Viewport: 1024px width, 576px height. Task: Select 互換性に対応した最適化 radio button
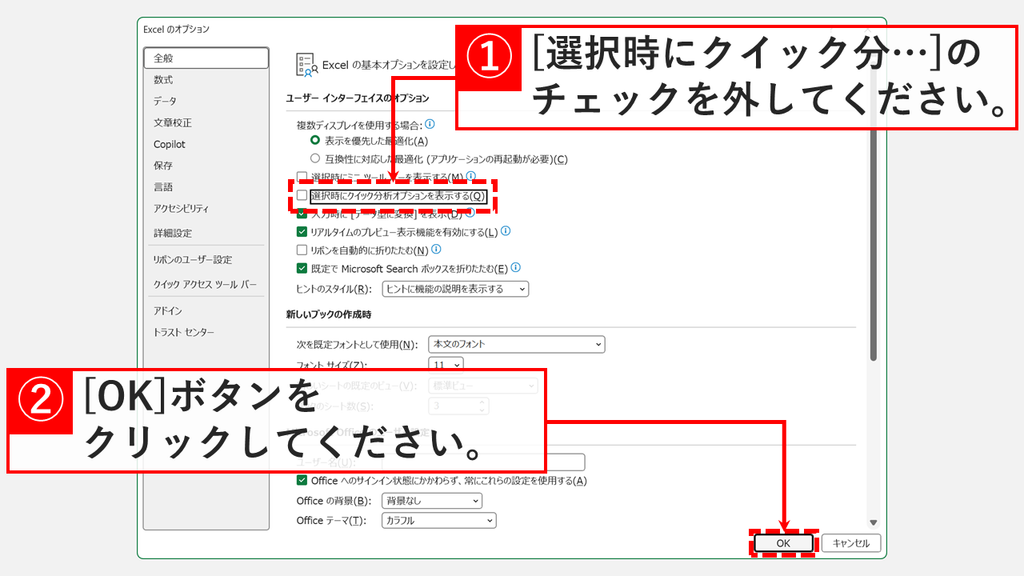click(315, 158)
